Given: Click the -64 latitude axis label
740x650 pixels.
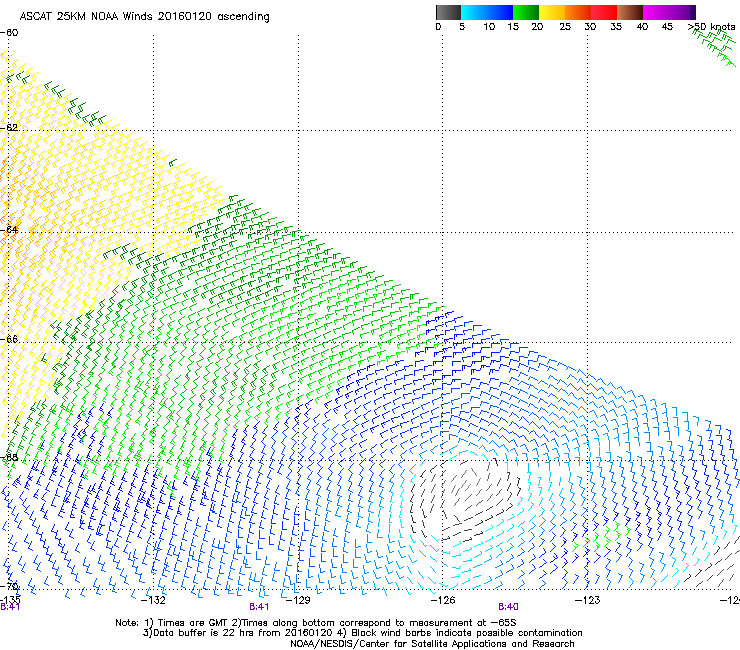Looking at the screenshot, I should point(9,230).
